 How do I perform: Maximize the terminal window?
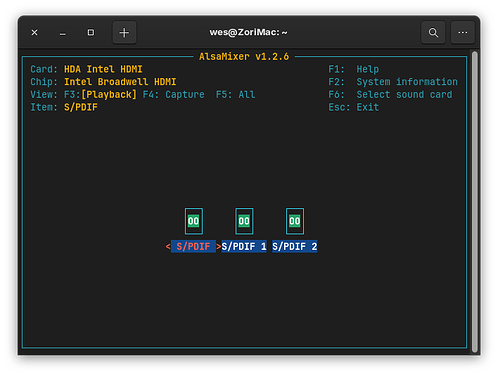(x=91, y=33)
